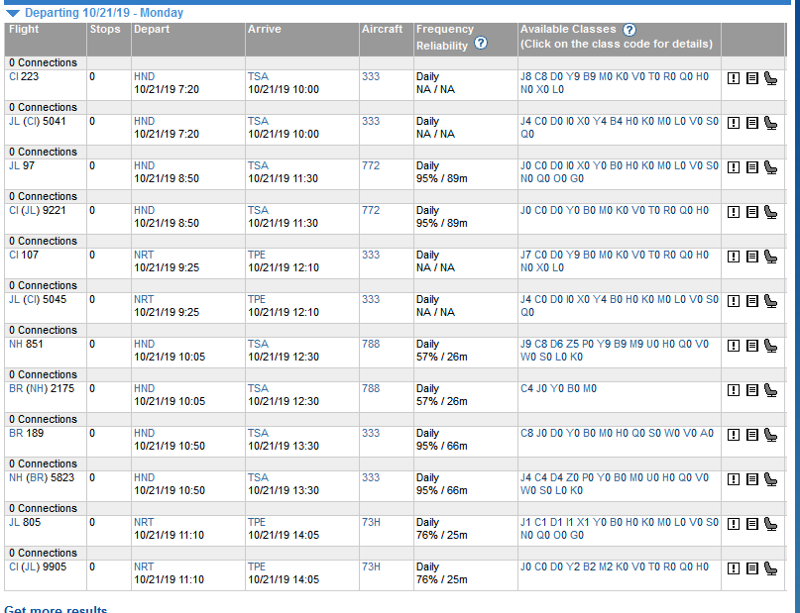The width and height of the screenshot is (800, 613).
Task: Open the seat map icon for CI 223
Action: pyautogui.click(x=770, y=78)
